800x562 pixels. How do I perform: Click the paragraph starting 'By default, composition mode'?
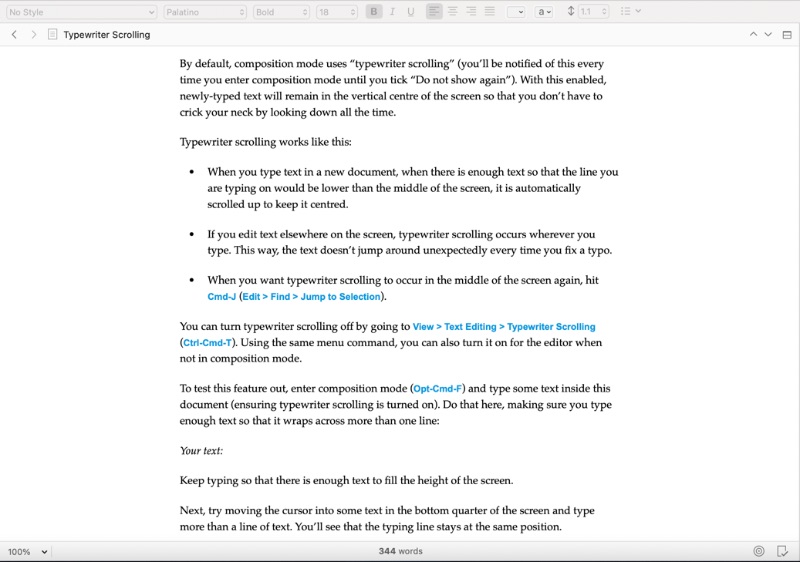tap(393, 88)
